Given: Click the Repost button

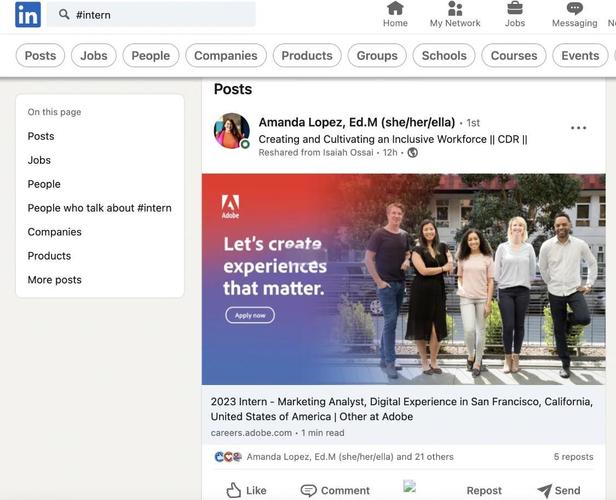Looking at the screenshot, I should point(484,491).
